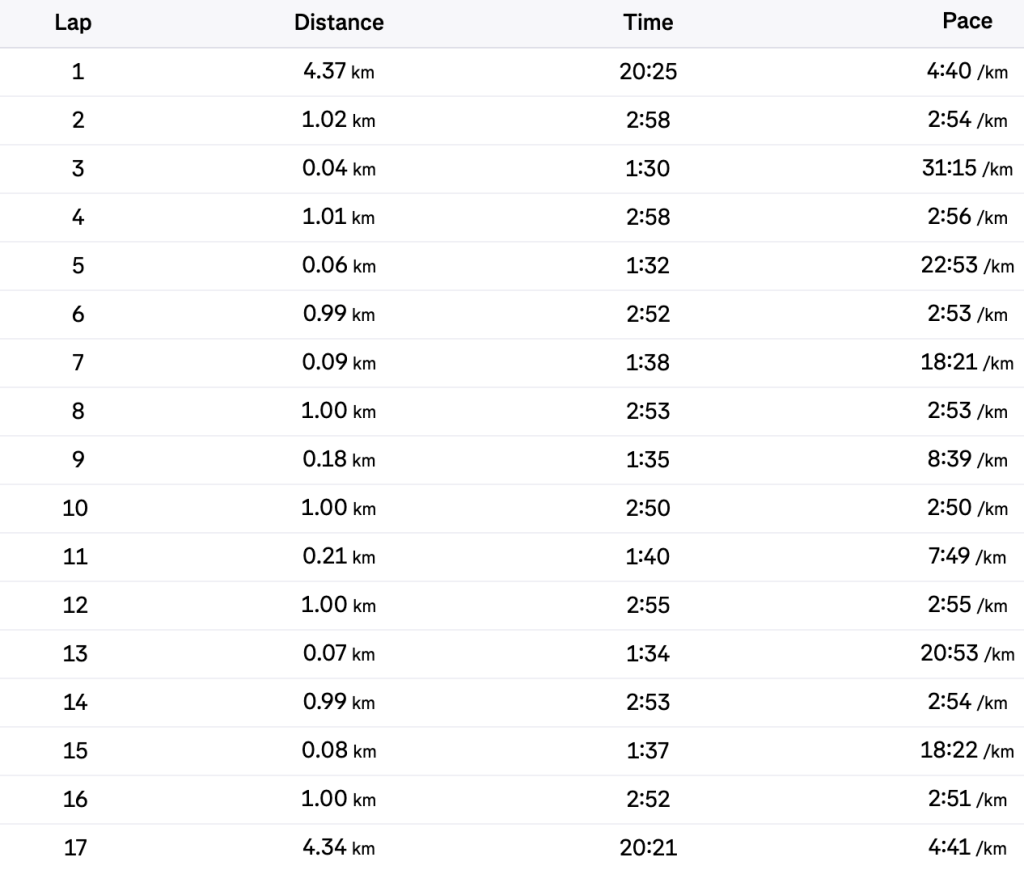Click the Lap column header
This screenshot has height=870, width=1024.
coord(73,23)
